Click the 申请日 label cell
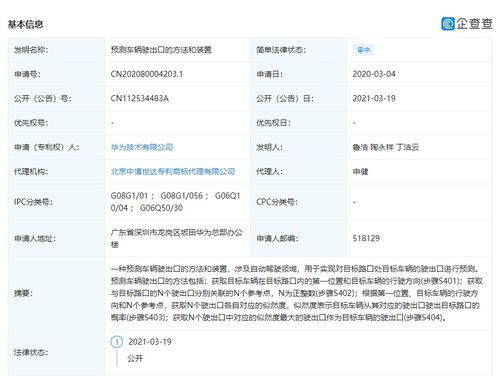Image resolution: width=499 pixels, height=385 pixels. 298,74
